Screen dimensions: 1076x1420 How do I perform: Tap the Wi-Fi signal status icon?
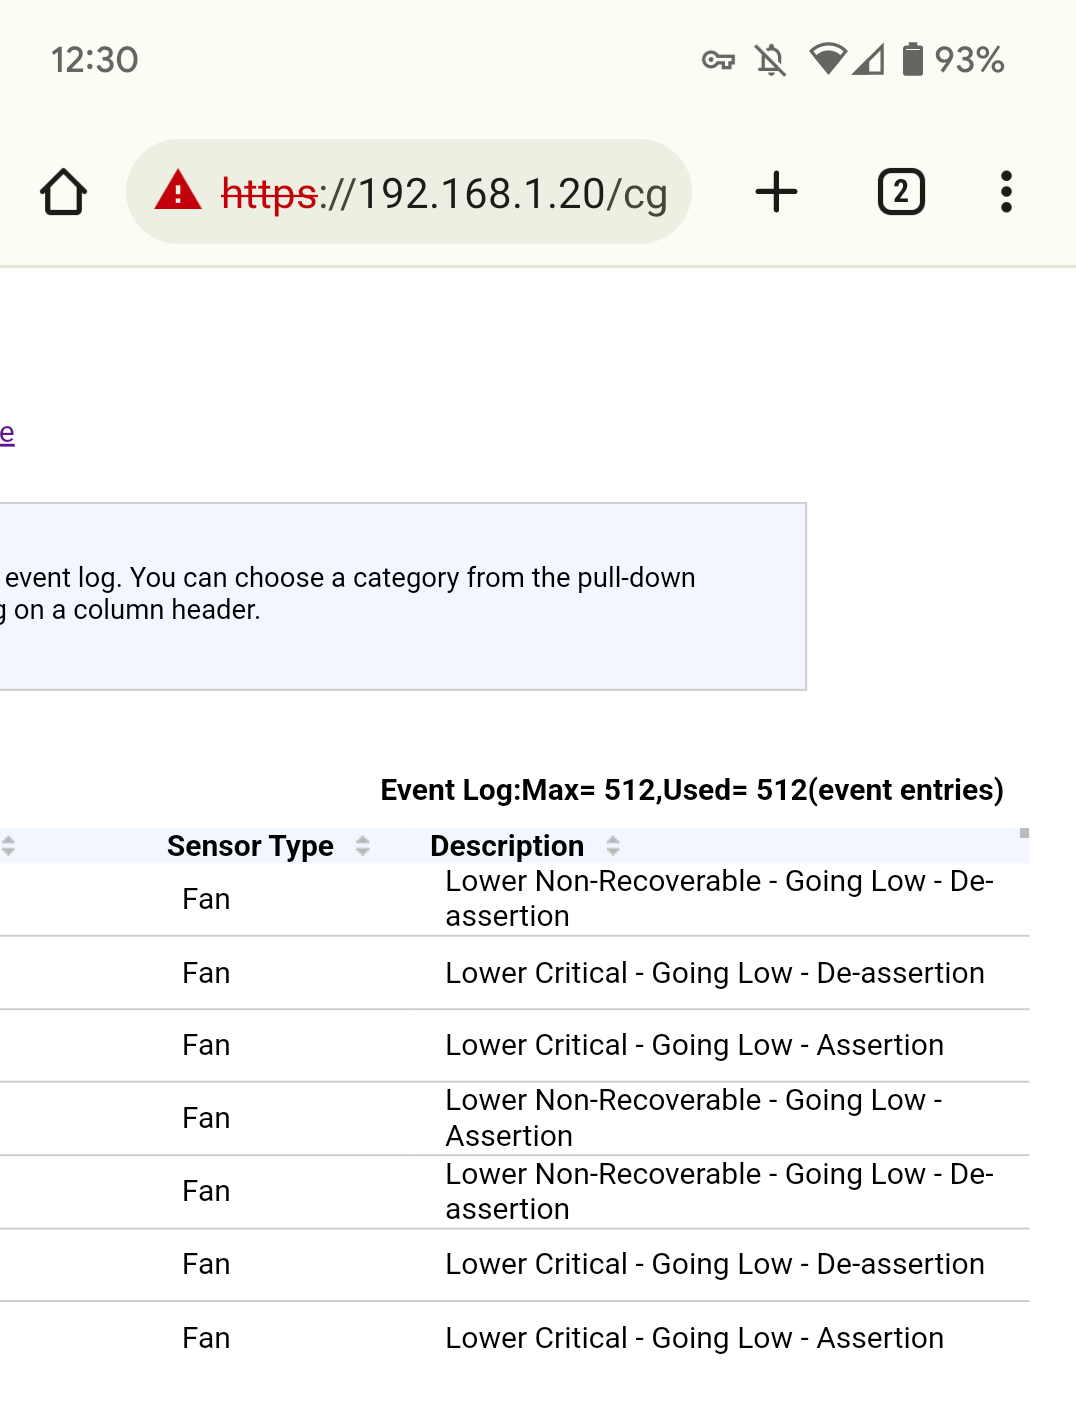pos(828,60)
